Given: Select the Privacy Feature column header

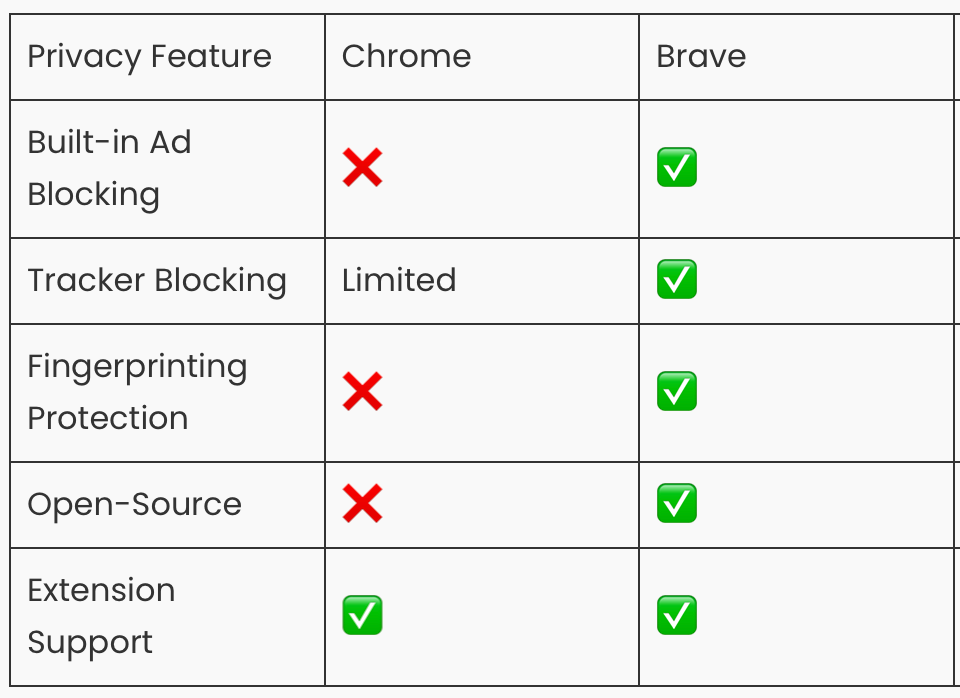Looking at the screenshot, I should pos(149,57).
